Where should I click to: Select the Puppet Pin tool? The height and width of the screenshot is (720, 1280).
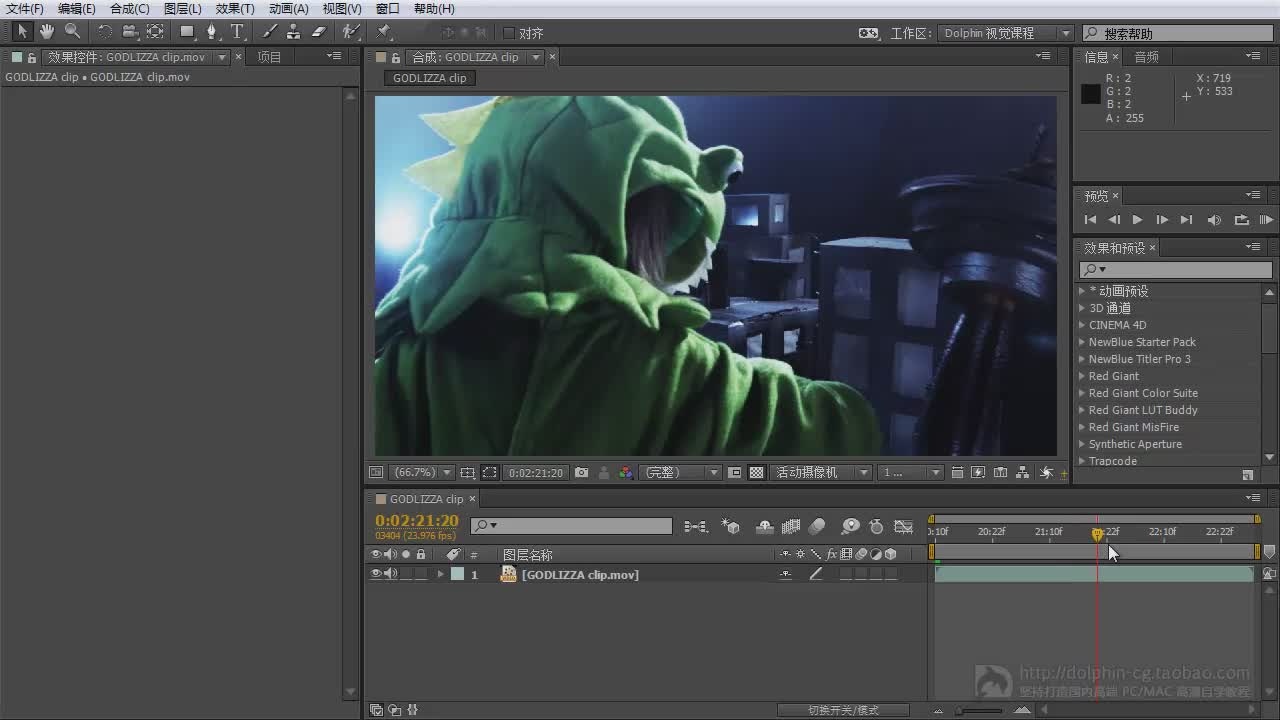(x=384, y=32)
